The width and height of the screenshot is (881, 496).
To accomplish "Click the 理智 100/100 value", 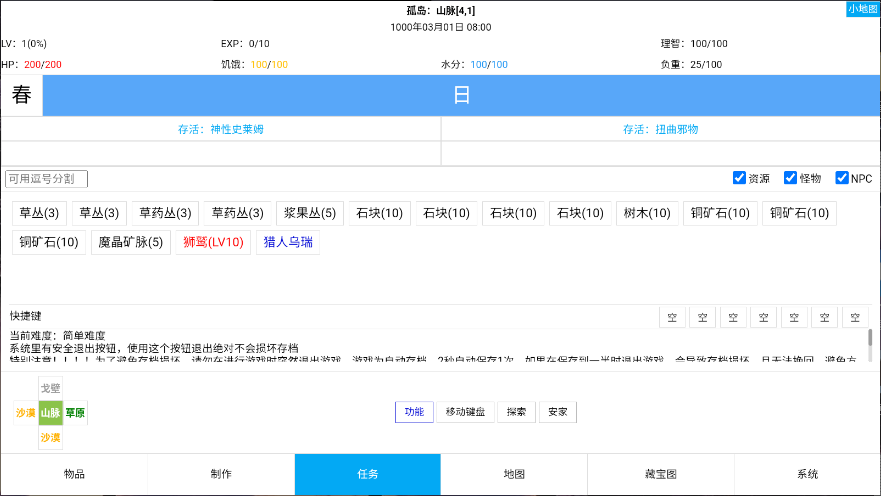I will tap(709, 44).
